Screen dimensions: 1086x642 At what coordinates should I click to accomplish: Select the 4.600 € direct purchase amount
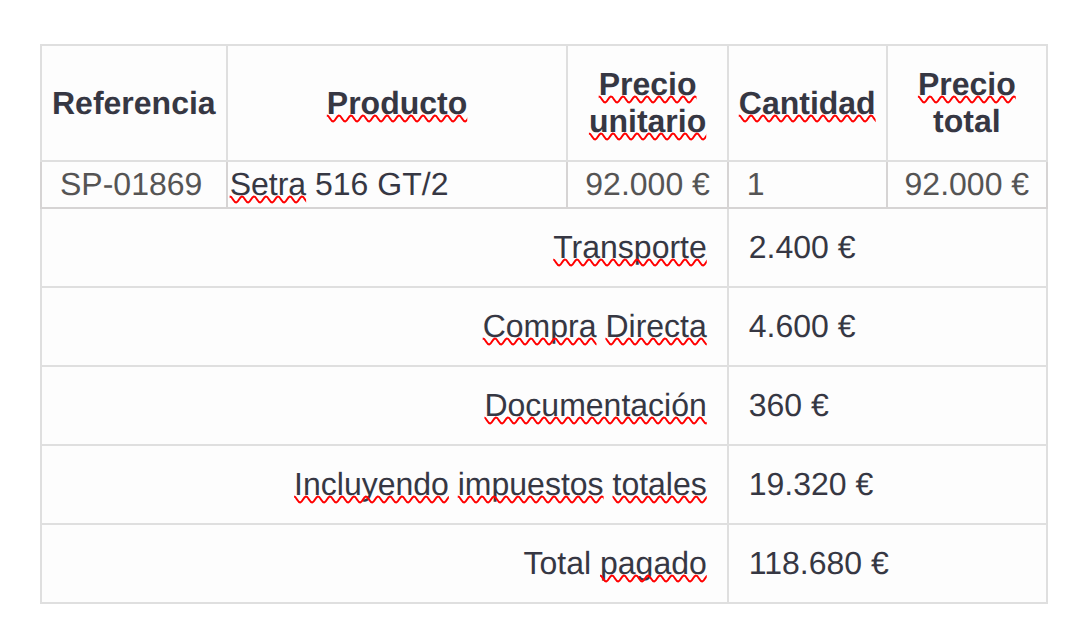point(802,327)
